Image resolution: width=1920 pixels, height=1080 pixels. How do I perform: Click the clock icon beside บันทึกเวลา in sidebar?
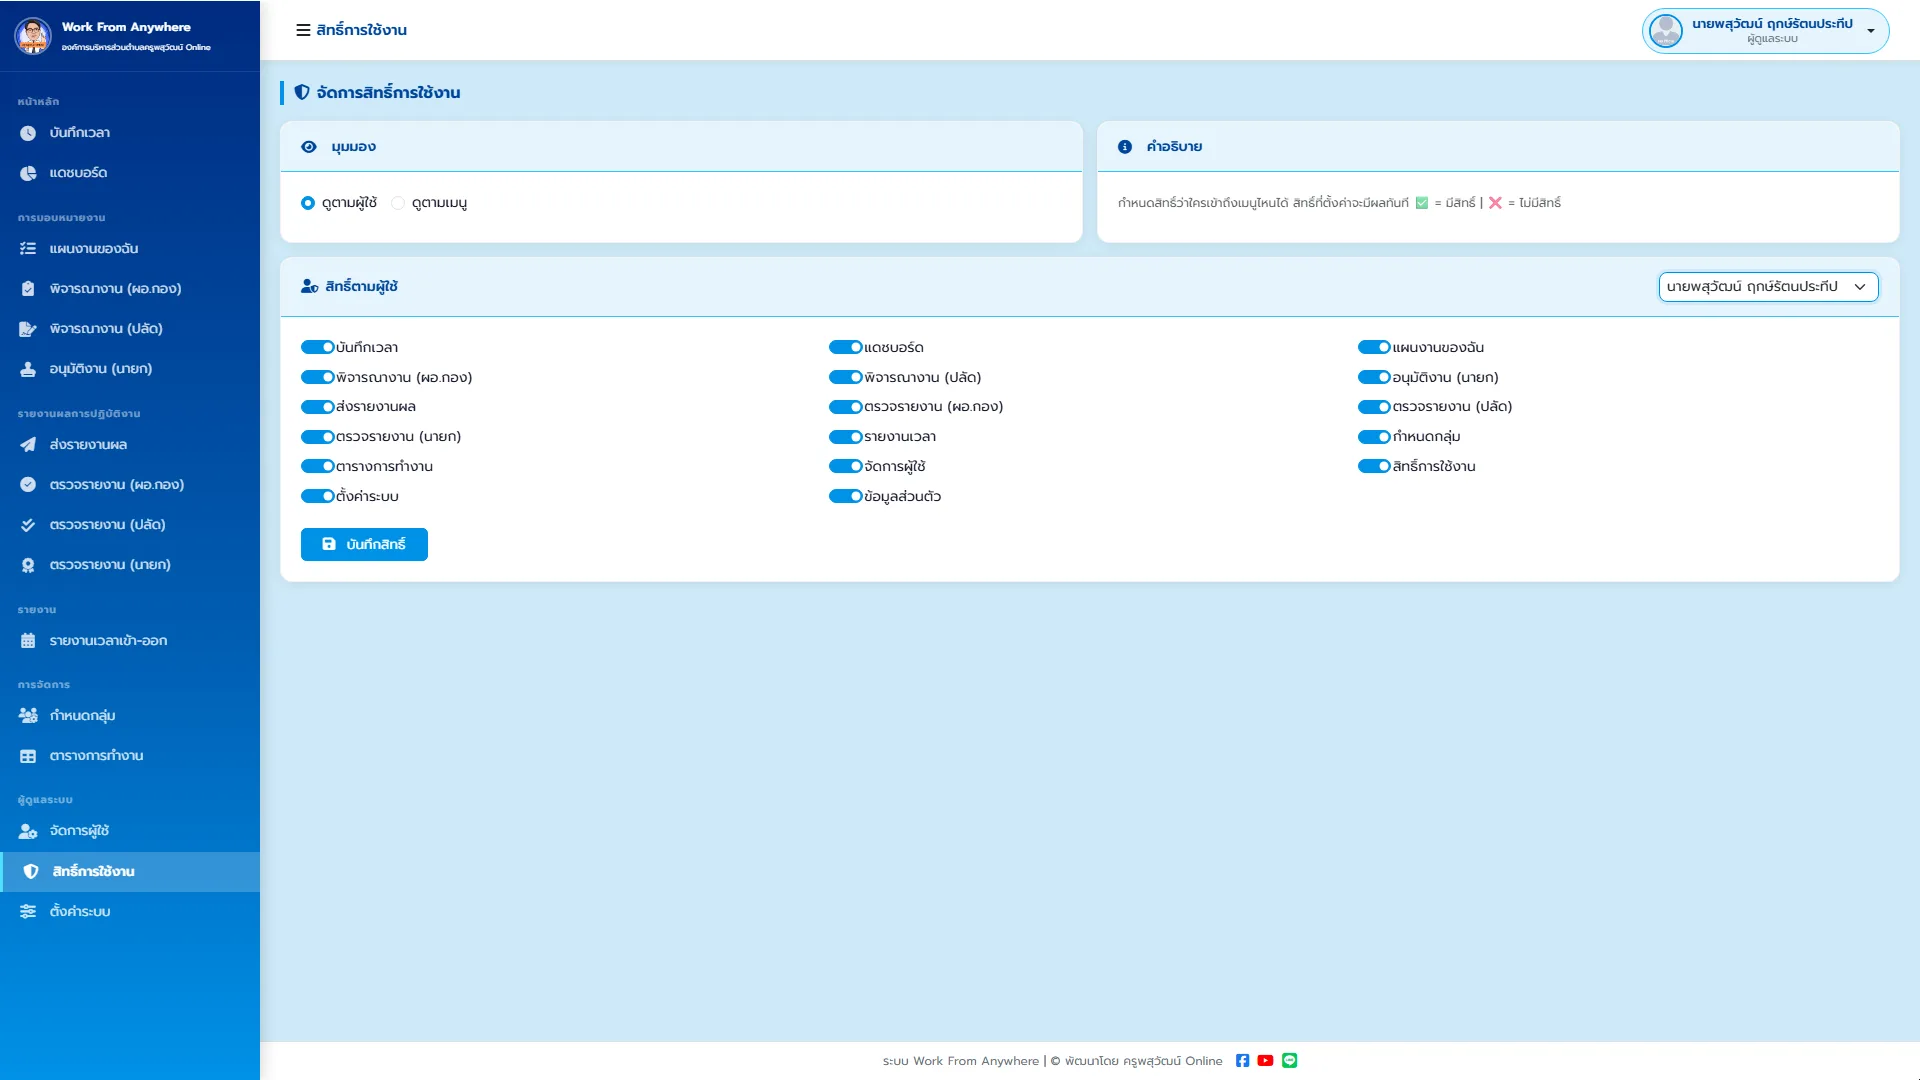28,133
